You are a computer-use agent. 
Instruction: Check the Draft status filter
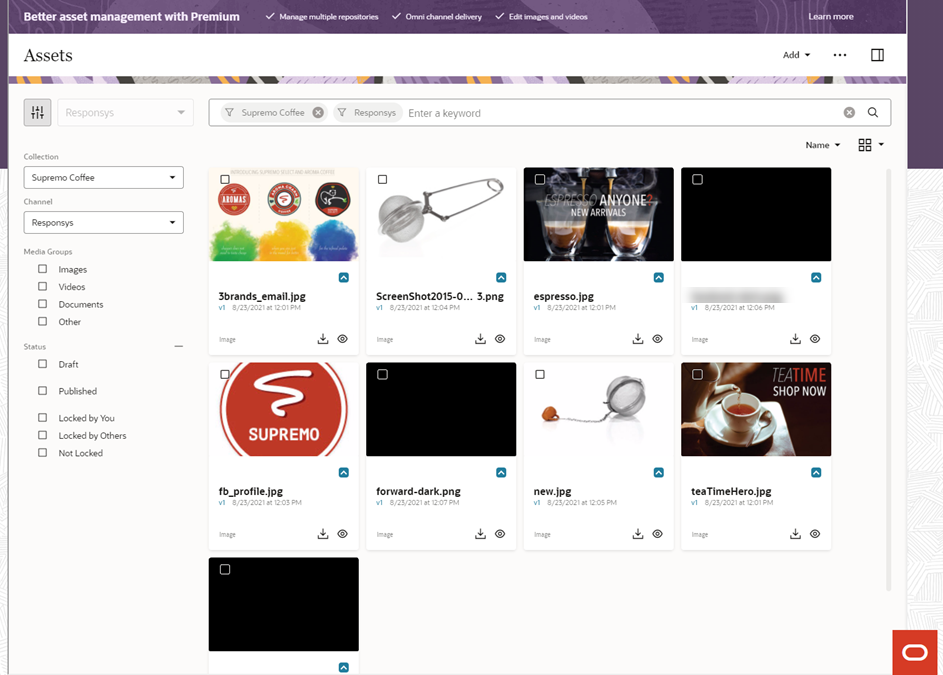[43, 364]
